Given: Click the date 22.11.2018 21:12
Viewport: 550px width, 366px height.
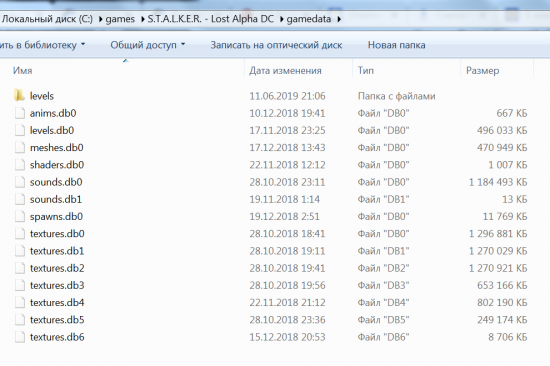Looking at the screenshot, I should point(287,302).
